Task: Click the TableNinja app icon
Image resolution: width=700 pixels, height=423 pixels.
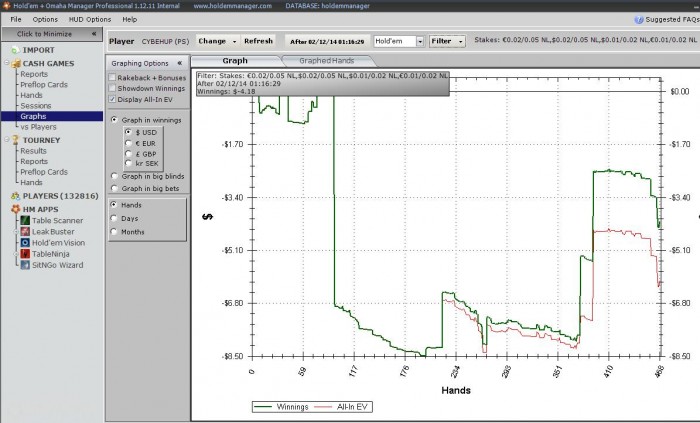Action: [x=25, y=253]
